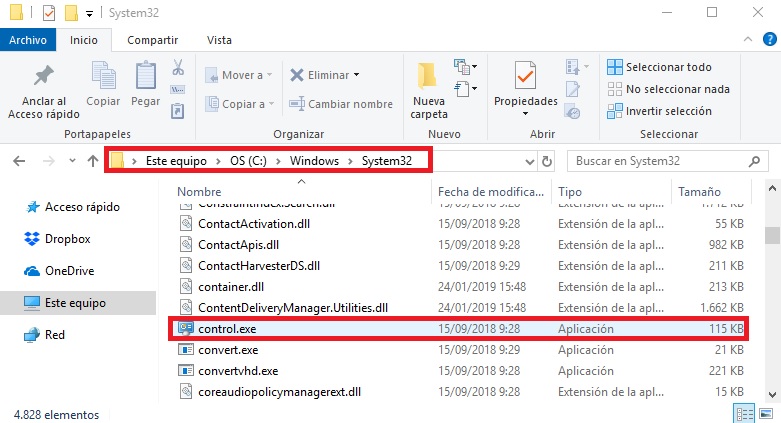Open the Archivo menu
Screen dimensions: 781x423
[28, 40]
